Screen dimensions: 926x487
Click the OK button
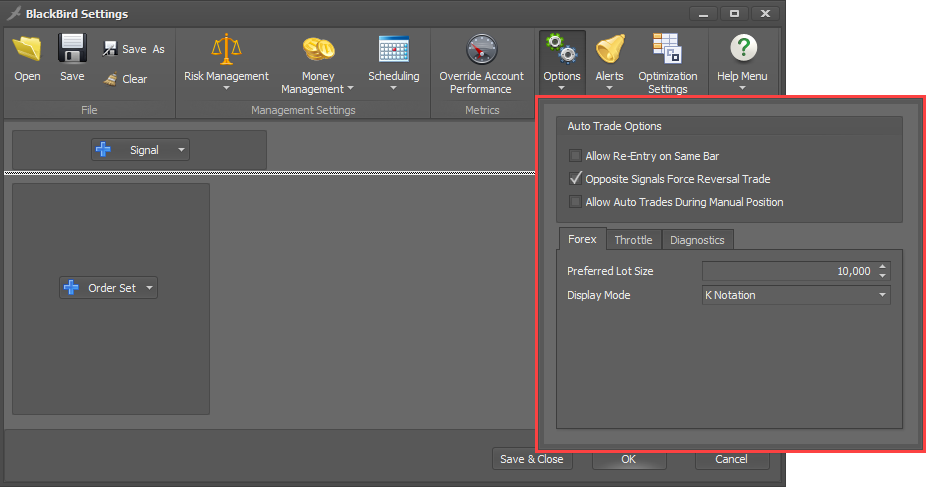(629, 460)
